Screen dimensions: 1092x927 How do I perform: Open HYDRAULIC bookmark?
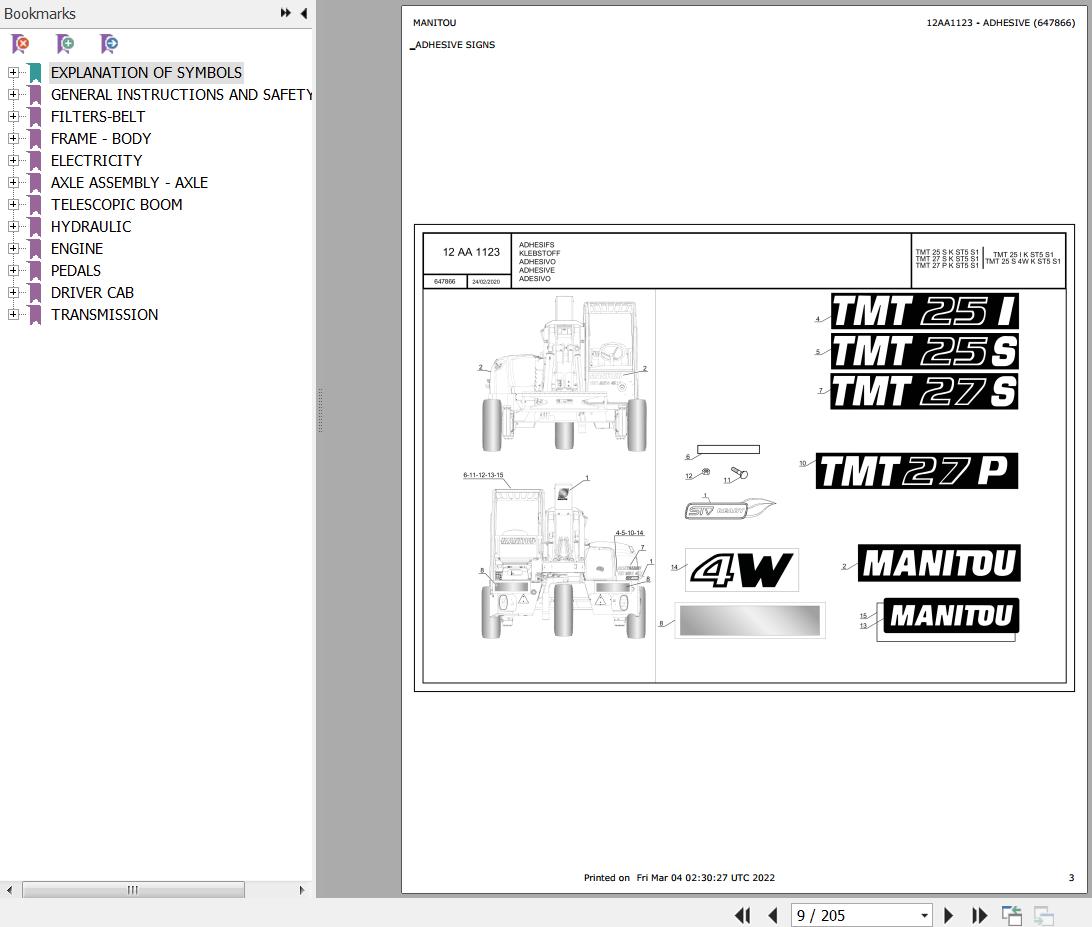[91, 226]
